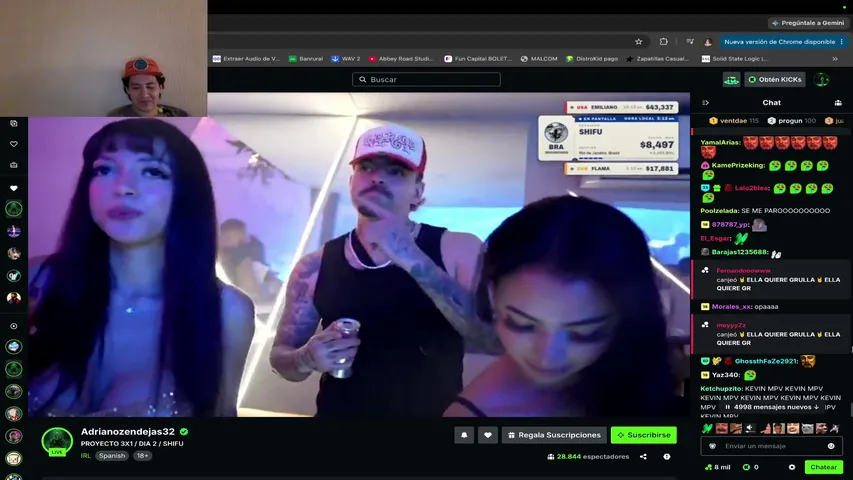Screen dimensions: 853x480
Task: Open the Solid State Logic bookmark
Action: 735,59
